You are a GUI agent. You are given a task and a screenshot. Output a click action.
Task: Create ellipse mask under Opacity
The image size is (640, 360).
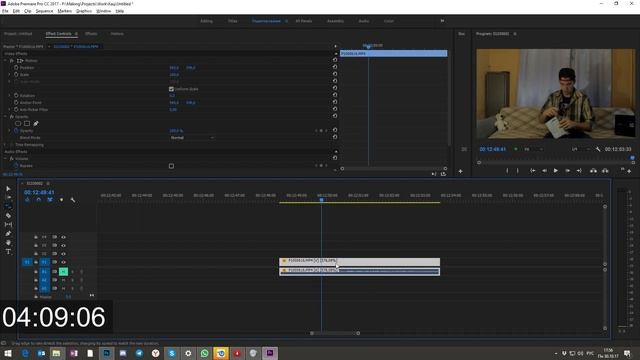click(18, 123)
